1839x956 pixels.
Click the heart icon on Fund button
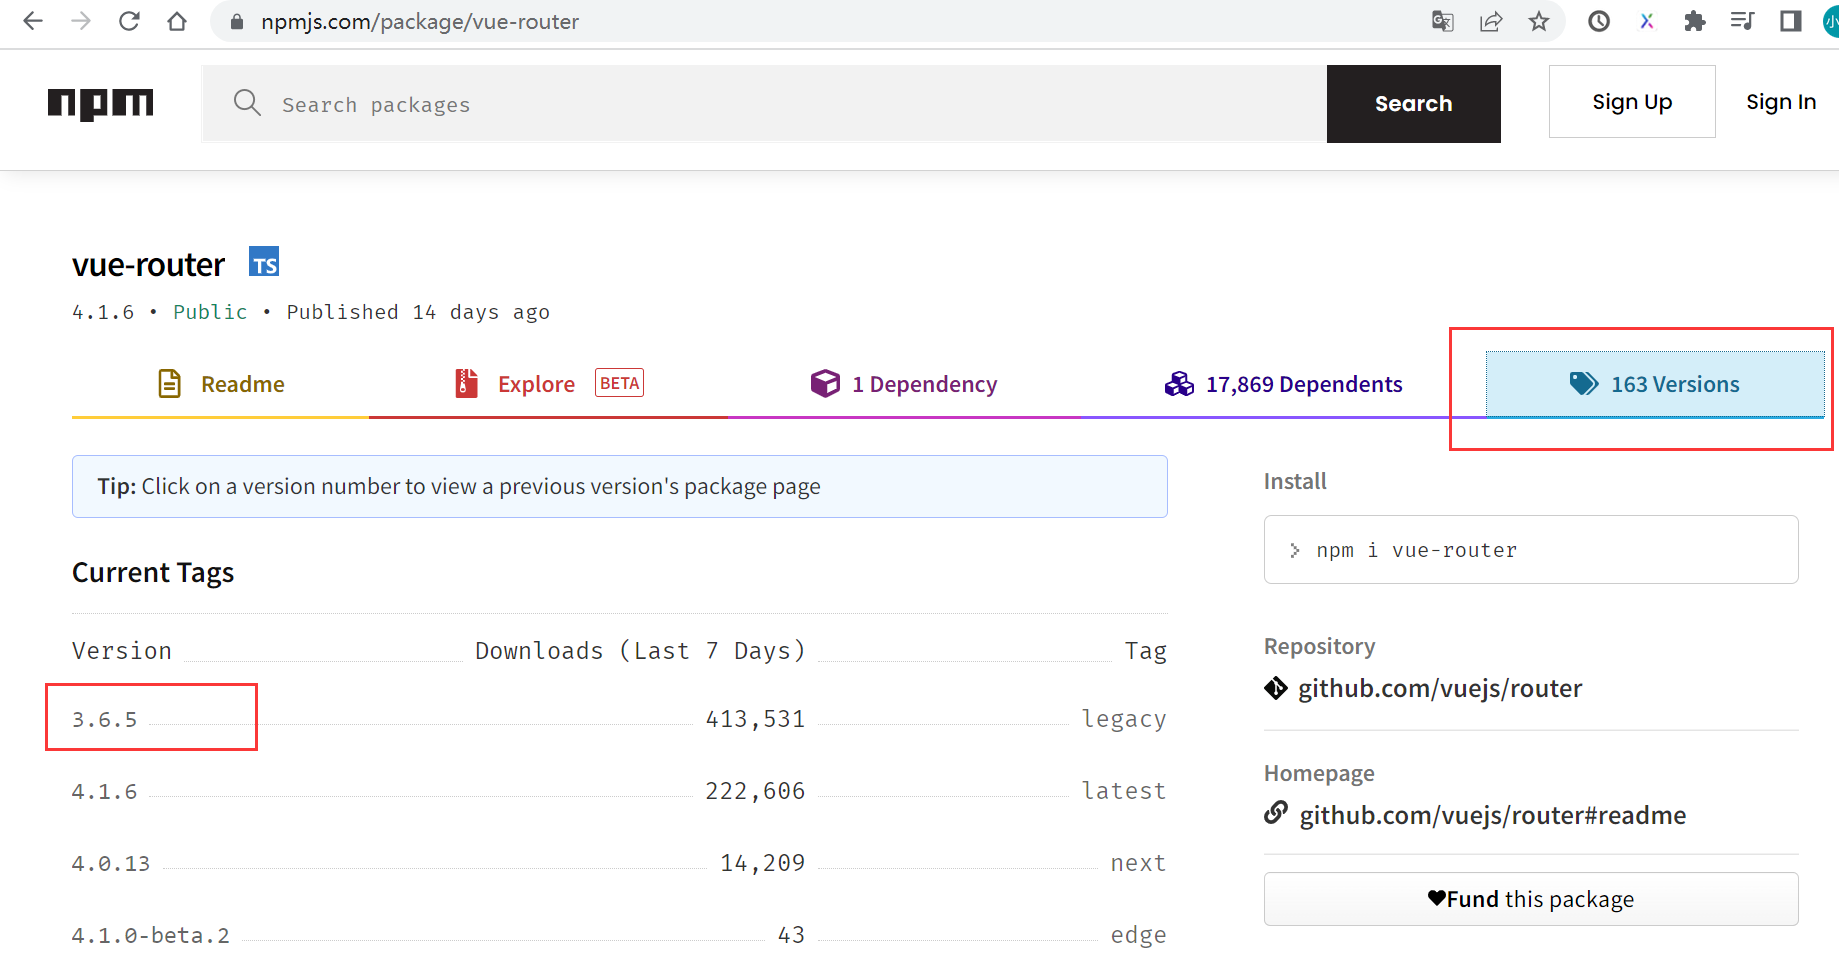click(x=1437, y=898)
